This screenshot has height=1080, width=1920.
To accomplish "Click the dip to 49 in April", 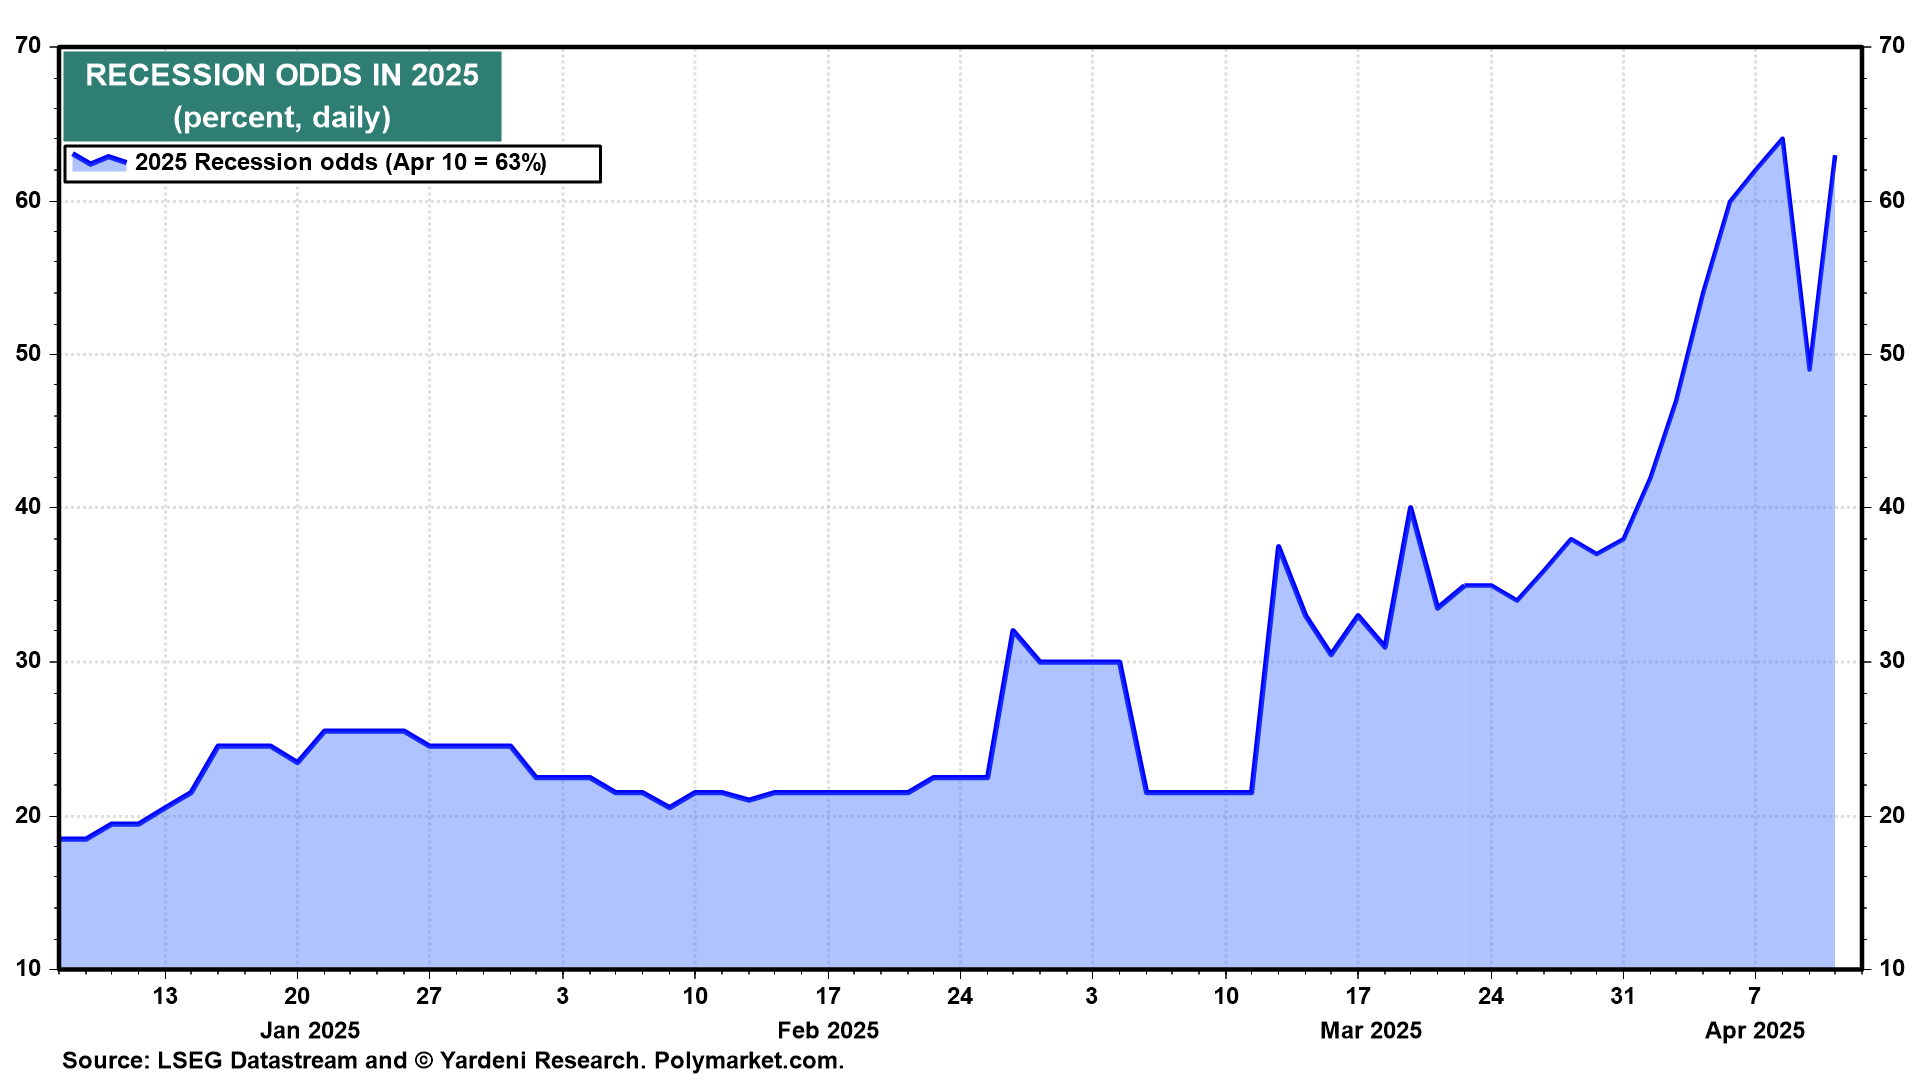I will tap(1809, 369).
